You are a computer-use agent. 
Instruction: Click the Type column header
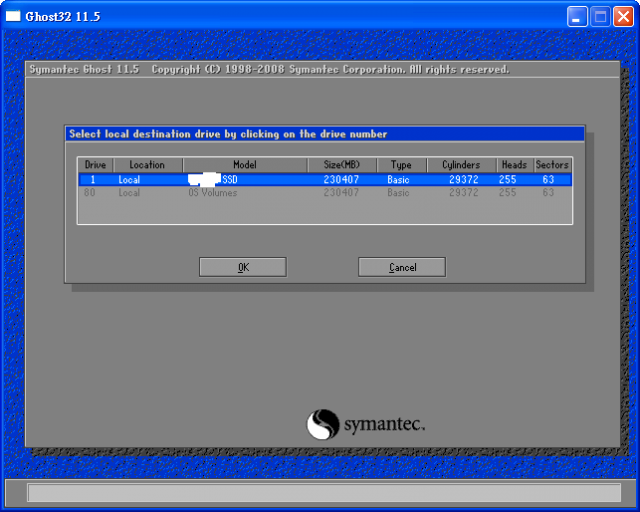tap(401, 165)
